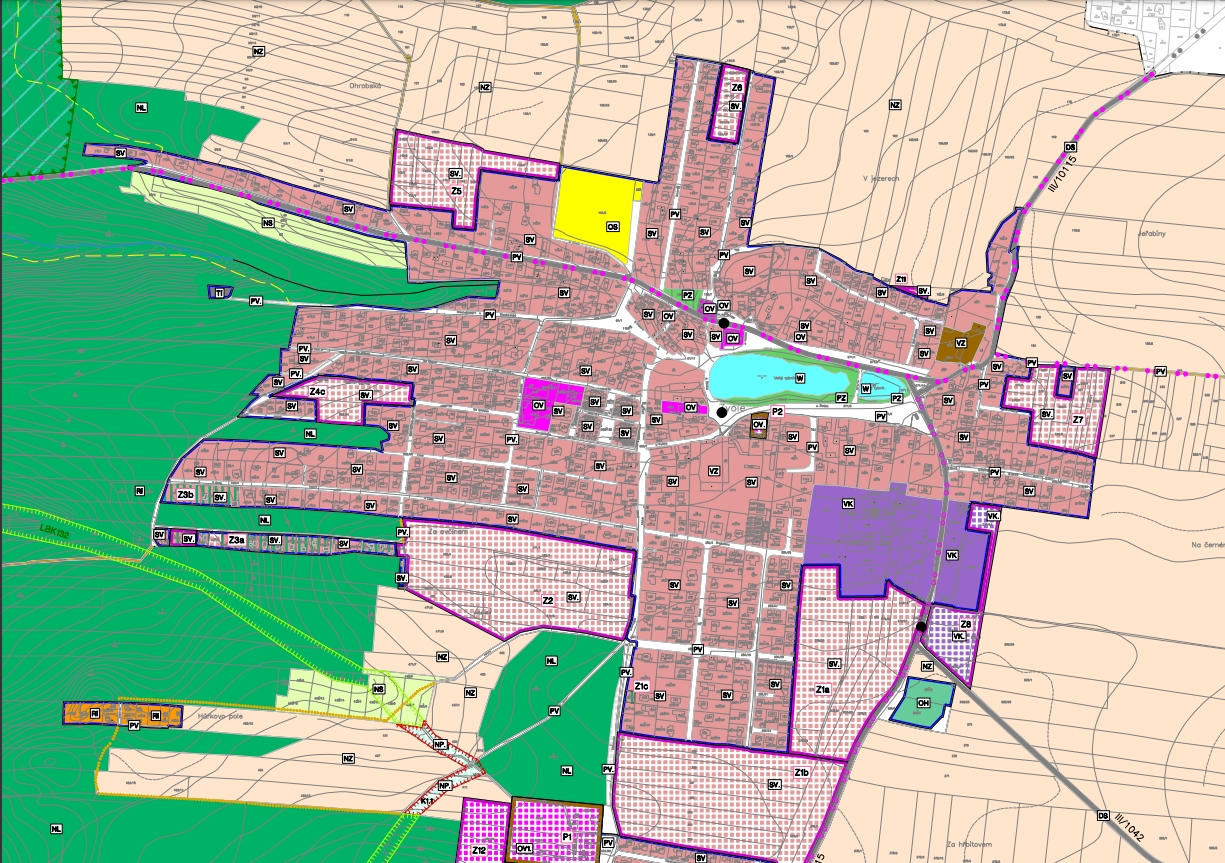Click the Z2 hatched zone label
This screenshot has height=863, width=1225.
tap(548, 601)
